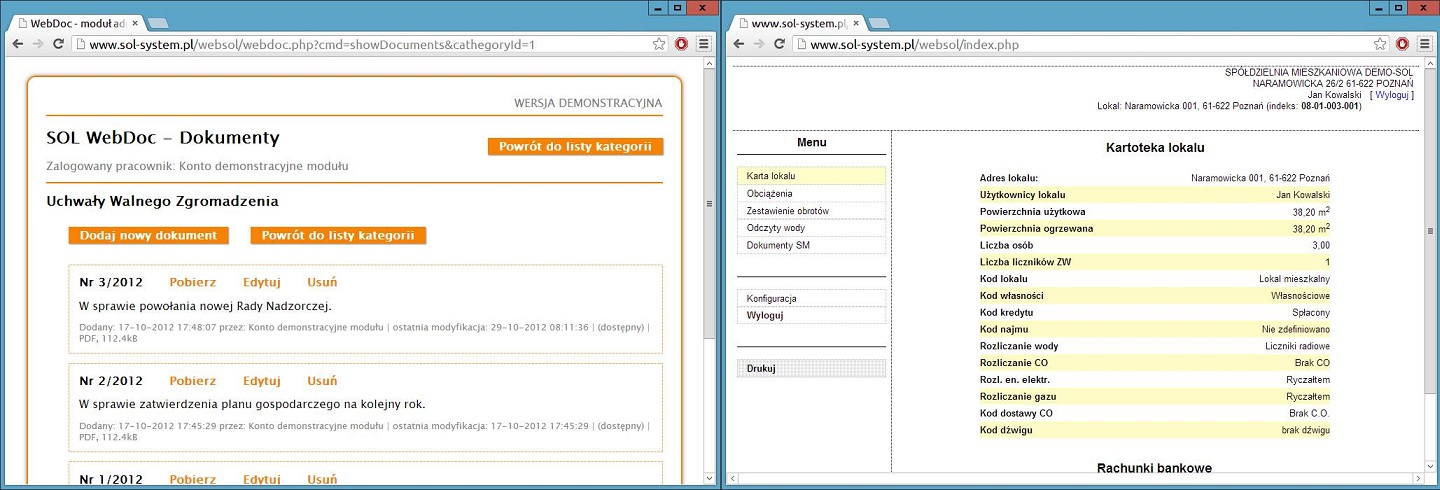Click 'Dodaj nowy dokument' button
Screen dimensions: 1440x490
click(149, 236)
